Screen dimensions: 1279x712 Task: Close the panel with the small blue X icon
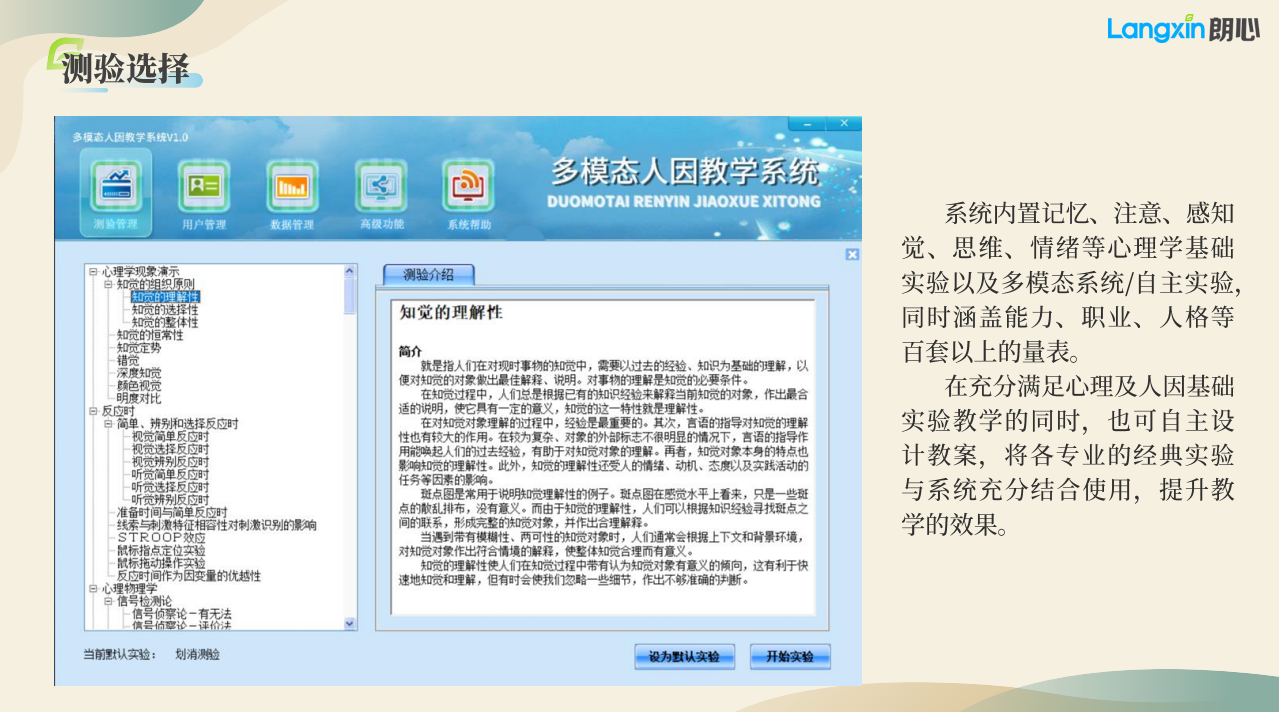(852, 255)
